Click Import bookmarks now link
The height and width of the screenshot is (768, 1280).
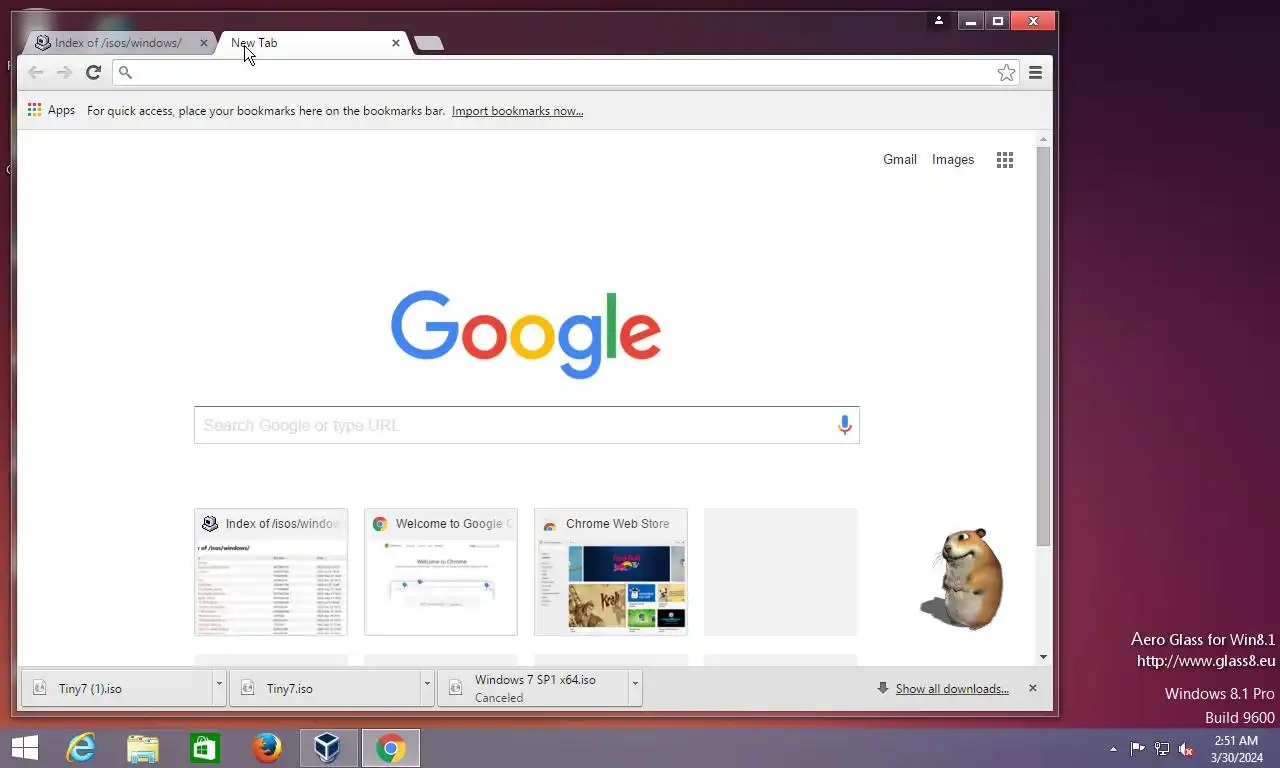(x=517, y=111)
